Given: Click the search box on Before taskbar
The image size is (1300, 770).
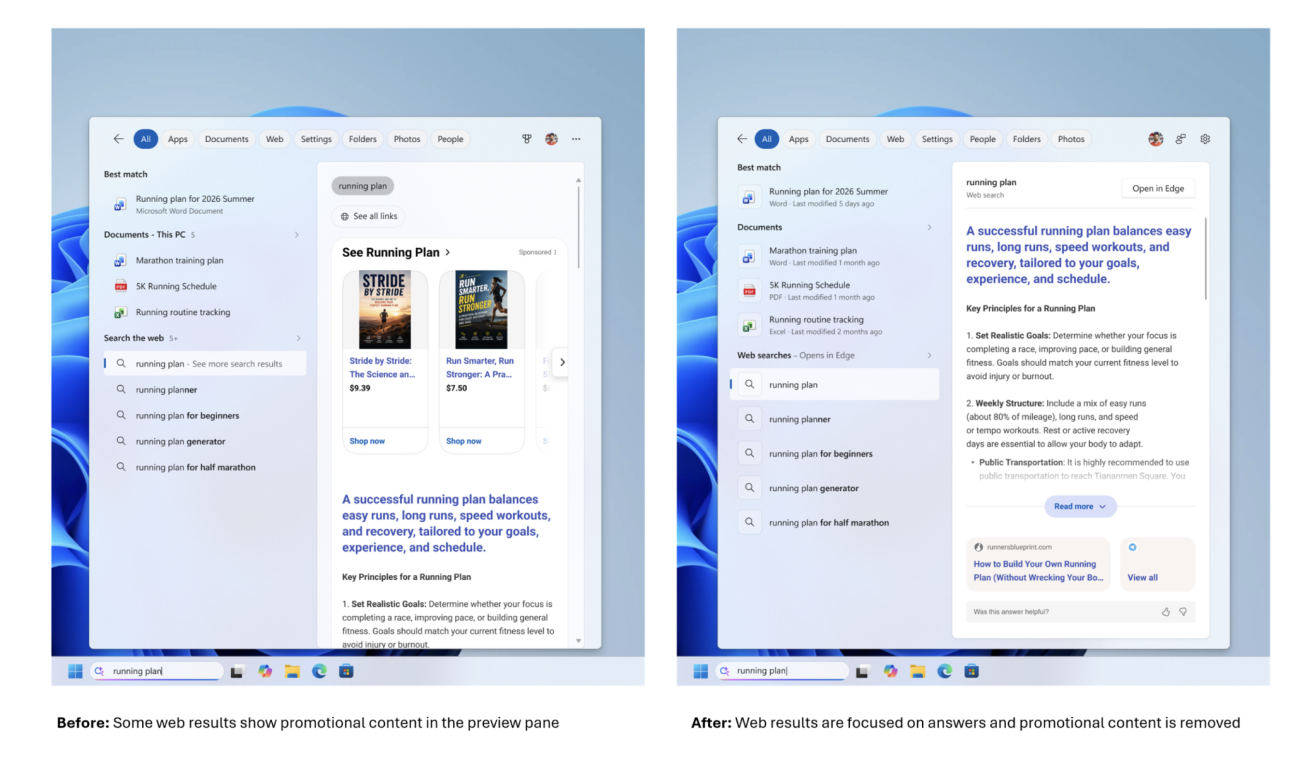Looking at the screenshot, I should click(x=157, y=671).
